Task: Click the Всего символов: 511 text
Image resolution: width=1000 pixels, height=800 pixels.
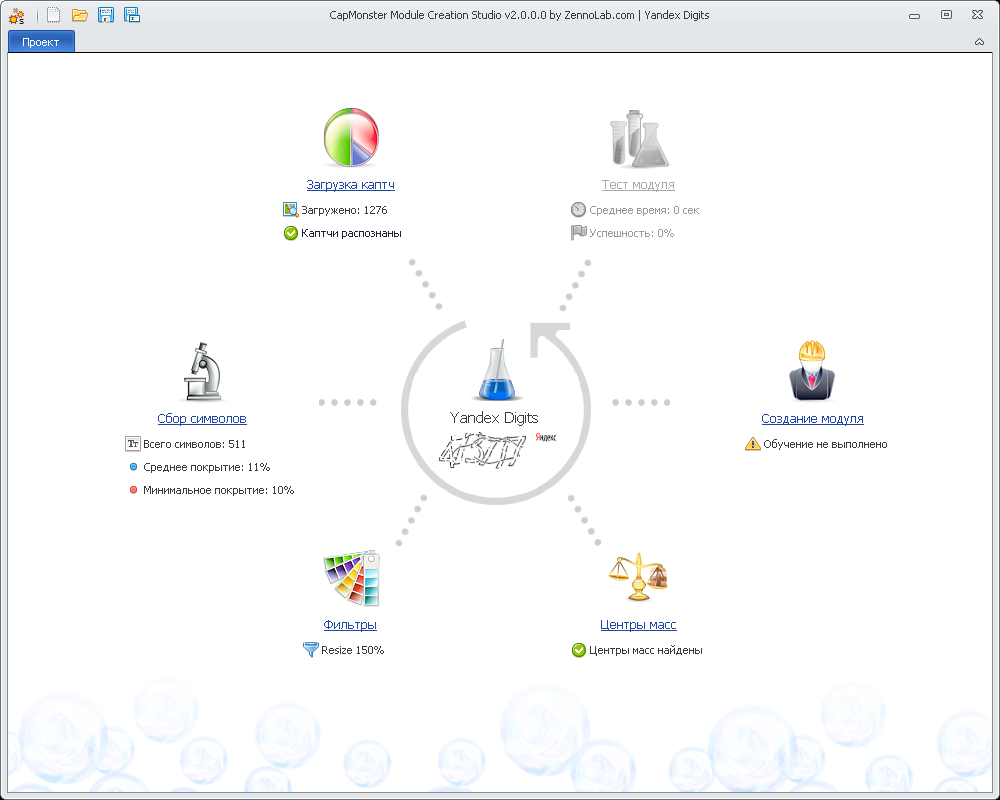Action: [195, 444]
